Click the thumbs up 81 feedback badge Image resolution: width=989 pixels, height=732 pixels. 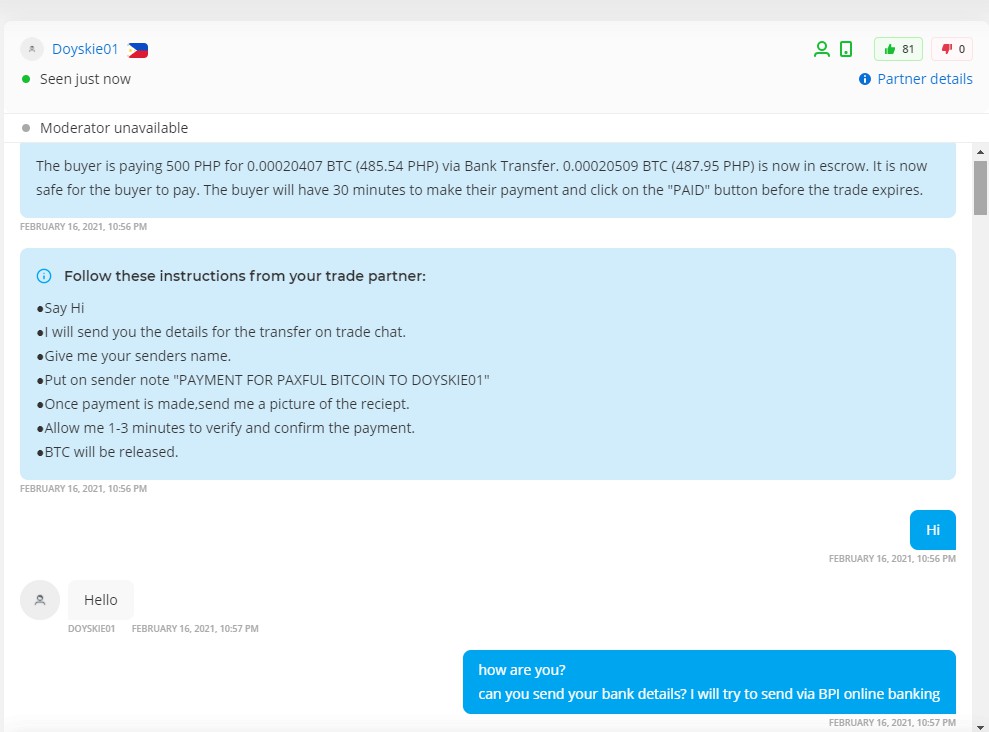898,49
